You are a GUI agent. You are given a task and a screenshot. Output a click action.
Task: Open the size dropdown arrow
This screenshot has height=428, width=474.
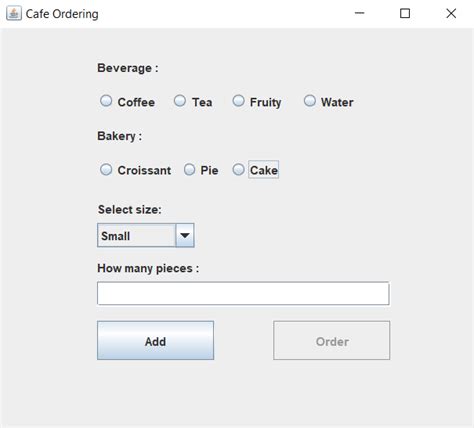coord(185,235)
